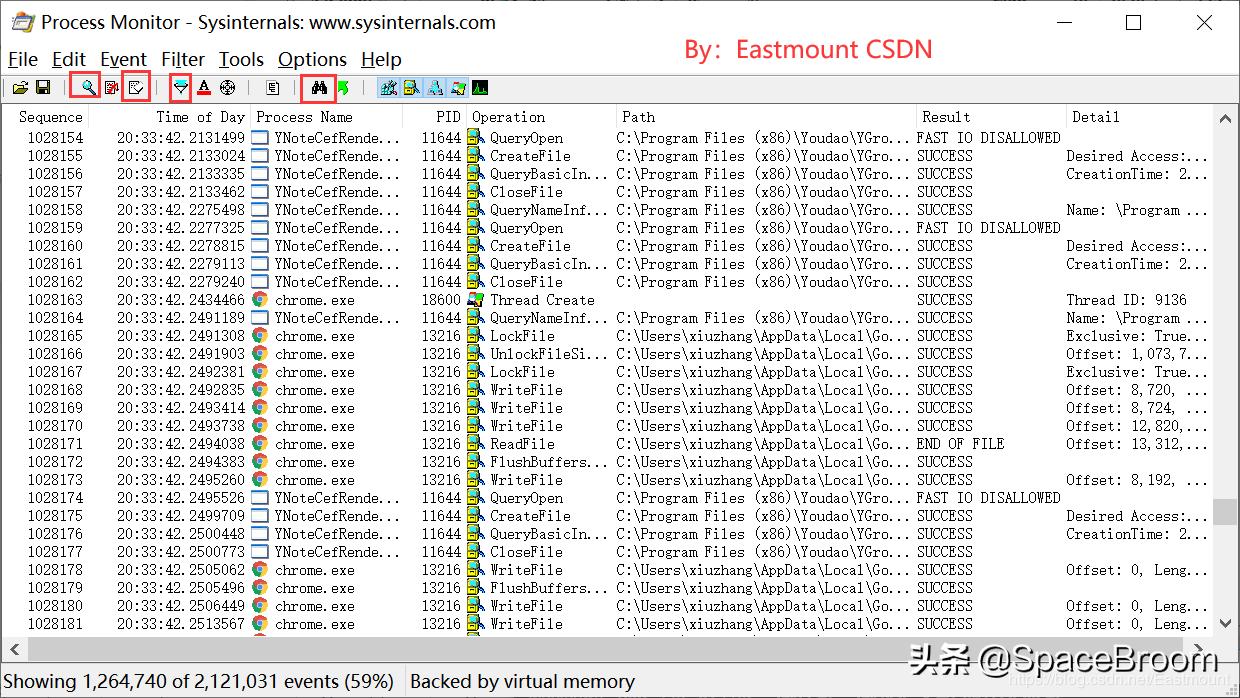Open the Edit menu
The image size is (1240, 698).
click(69, 60)
